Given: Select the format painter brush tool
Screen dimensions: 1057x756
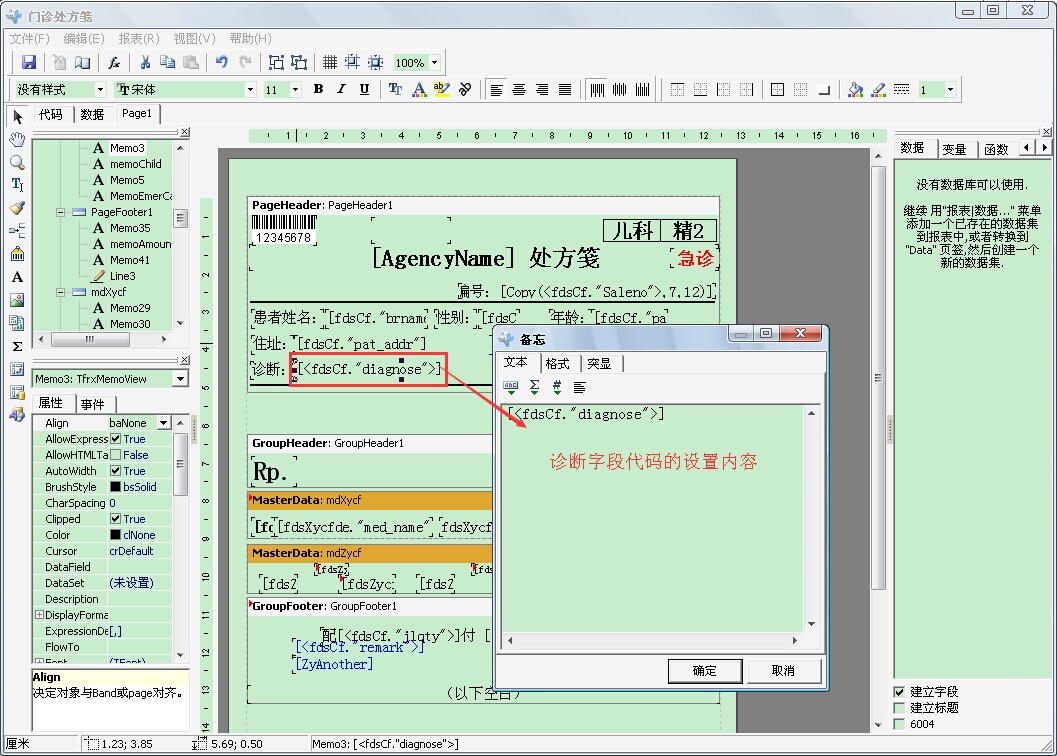Looking at the screenshot, I should (18, 208).
